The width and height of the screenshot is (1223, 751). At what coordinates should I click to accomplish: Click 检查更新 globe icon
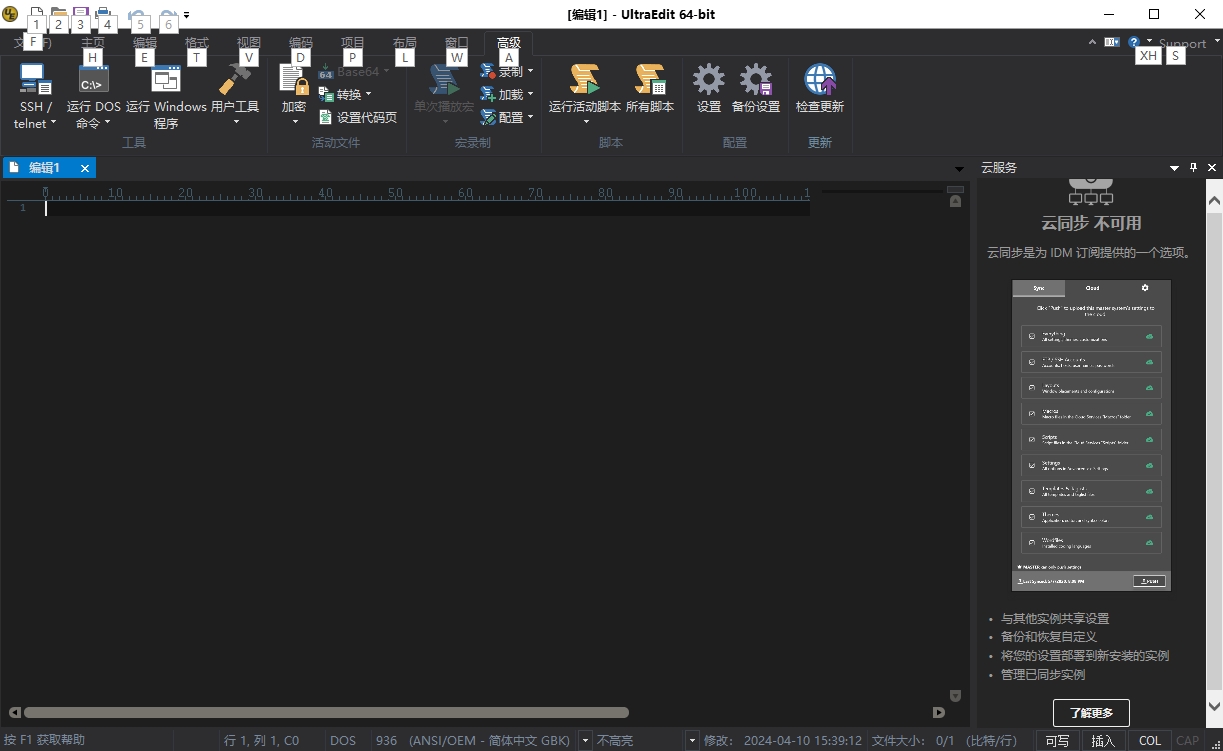tap(819, 80)
